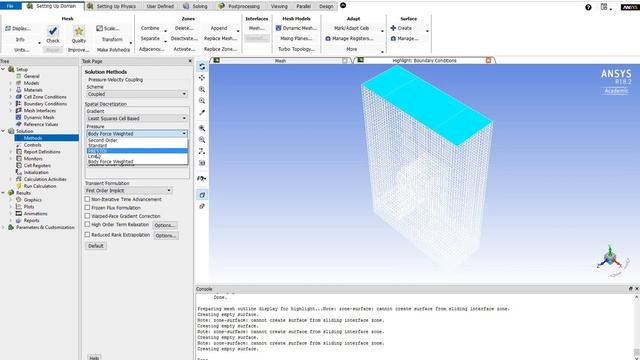
Task: Click the help question mark icon
Action: (588, 7)
